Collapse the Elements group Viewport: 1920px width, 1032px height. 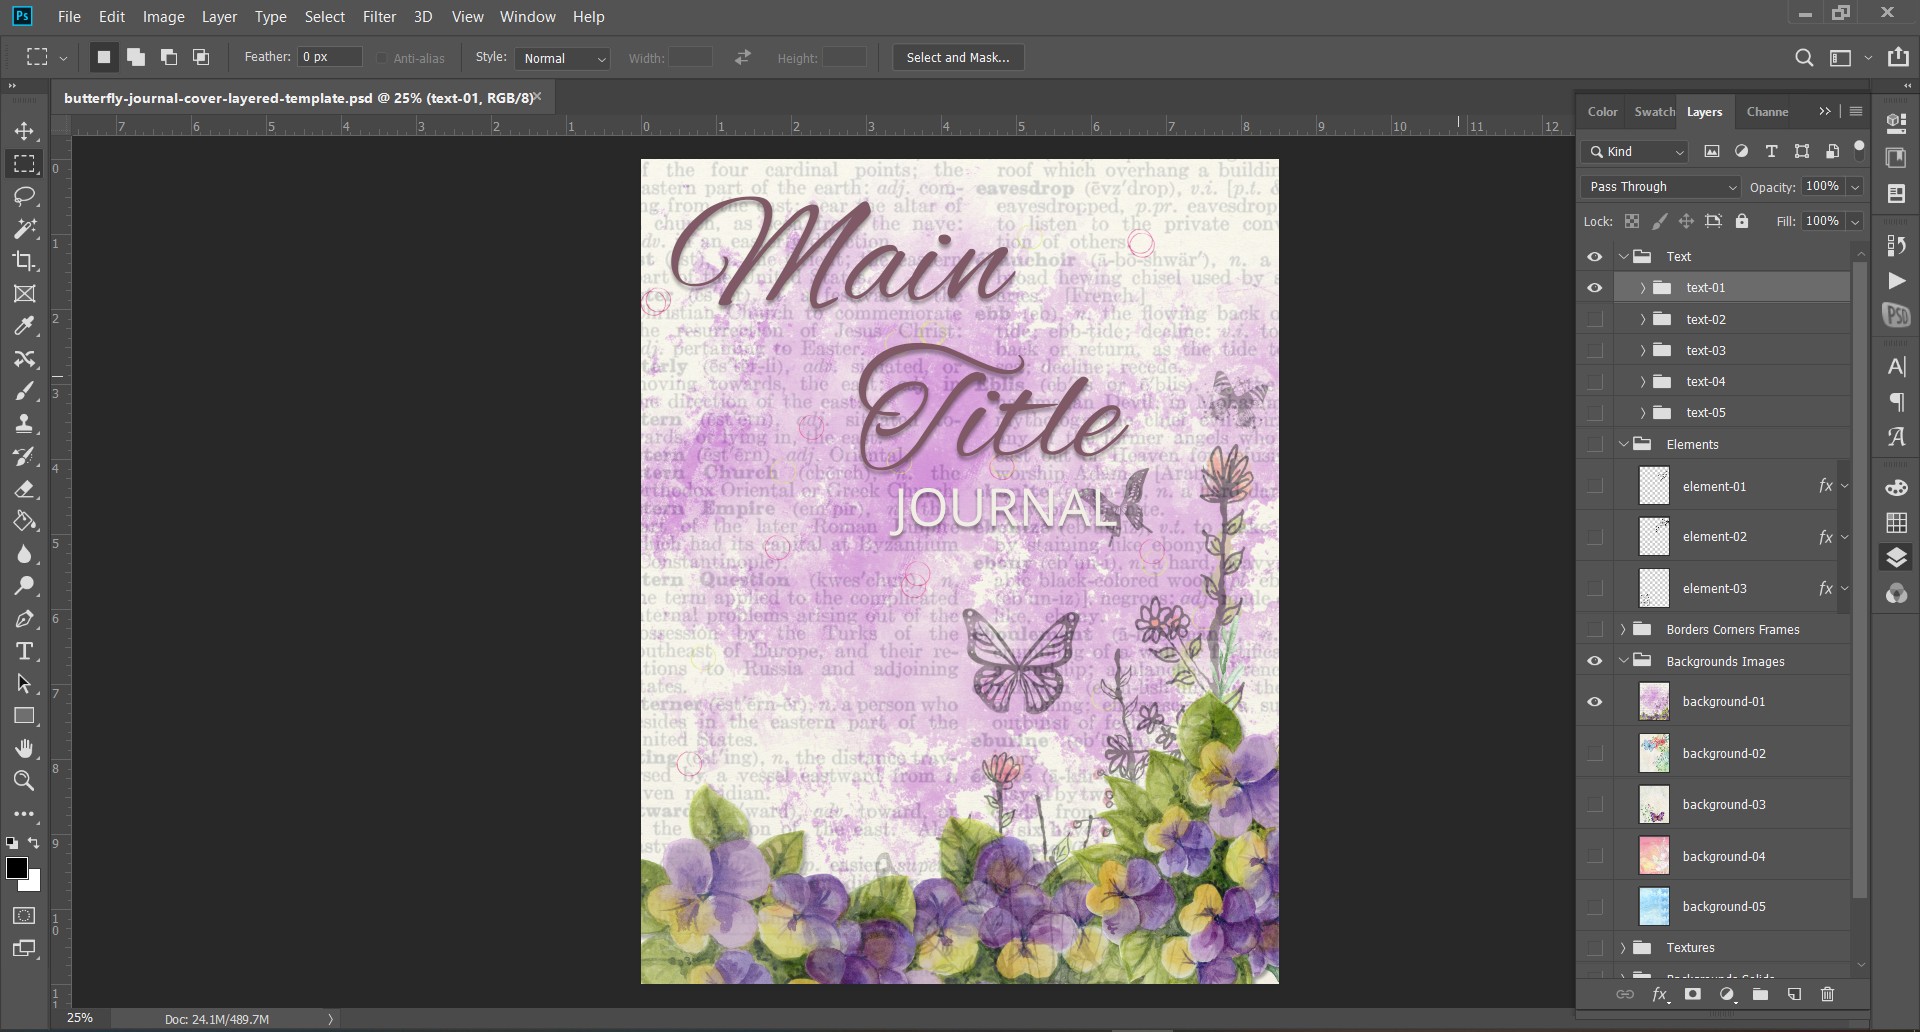[1624, 444]
